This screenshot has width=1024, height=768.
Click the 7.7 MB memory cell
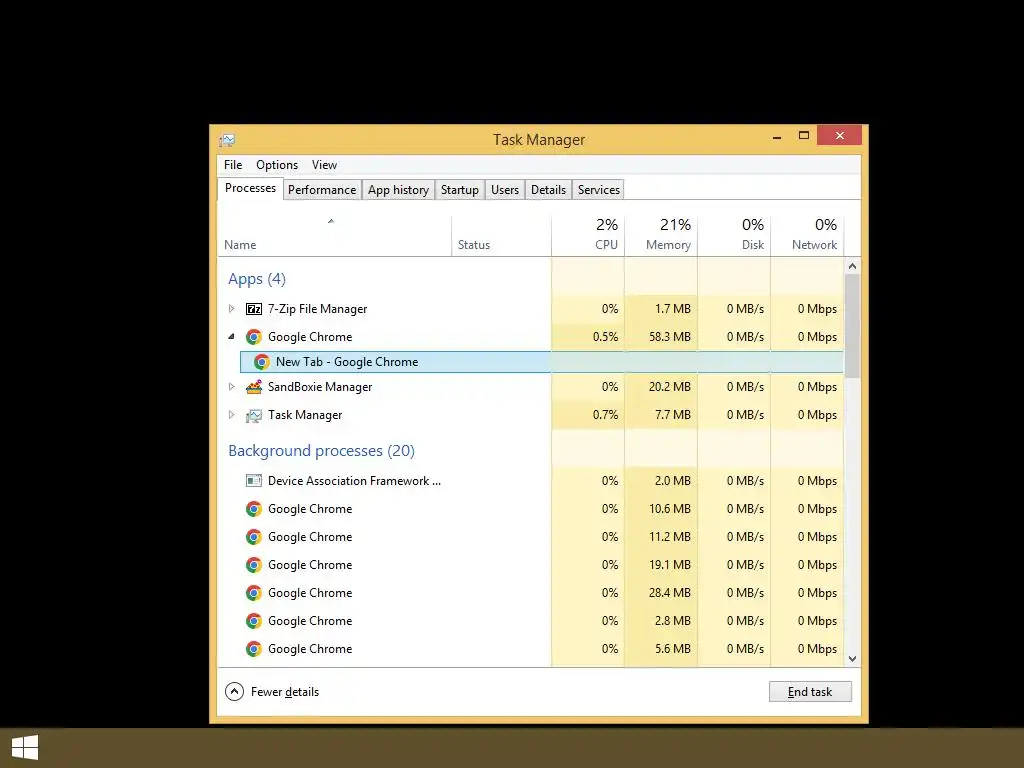click(661, 415)
